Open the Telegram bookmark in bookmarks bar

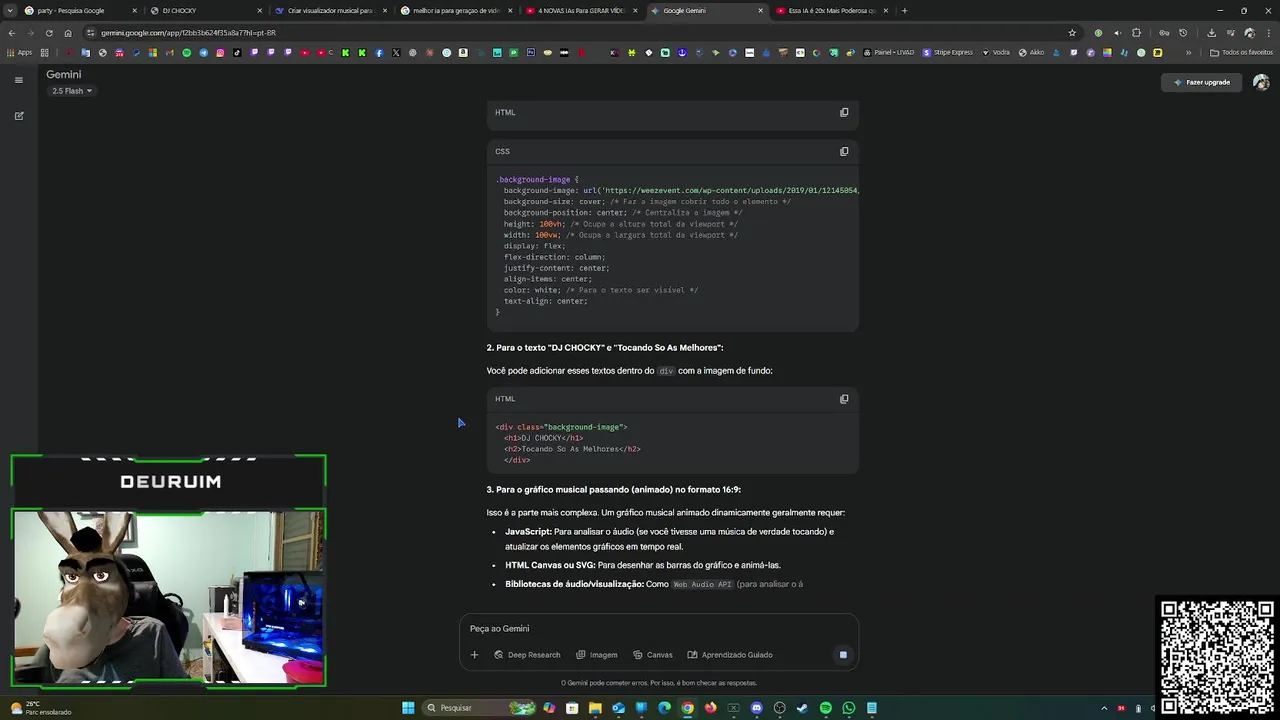[x=203, y=53]
